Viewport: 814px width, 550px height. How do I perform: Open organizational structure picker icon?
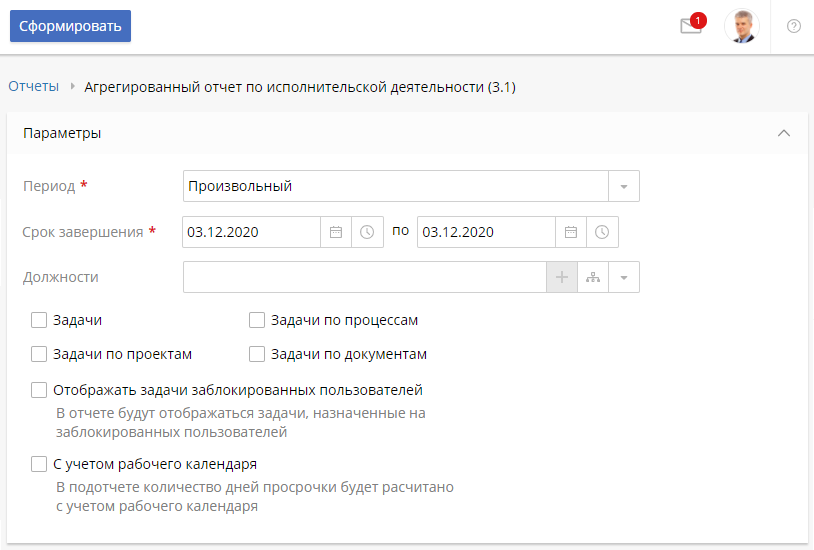[x=593, y=277]
